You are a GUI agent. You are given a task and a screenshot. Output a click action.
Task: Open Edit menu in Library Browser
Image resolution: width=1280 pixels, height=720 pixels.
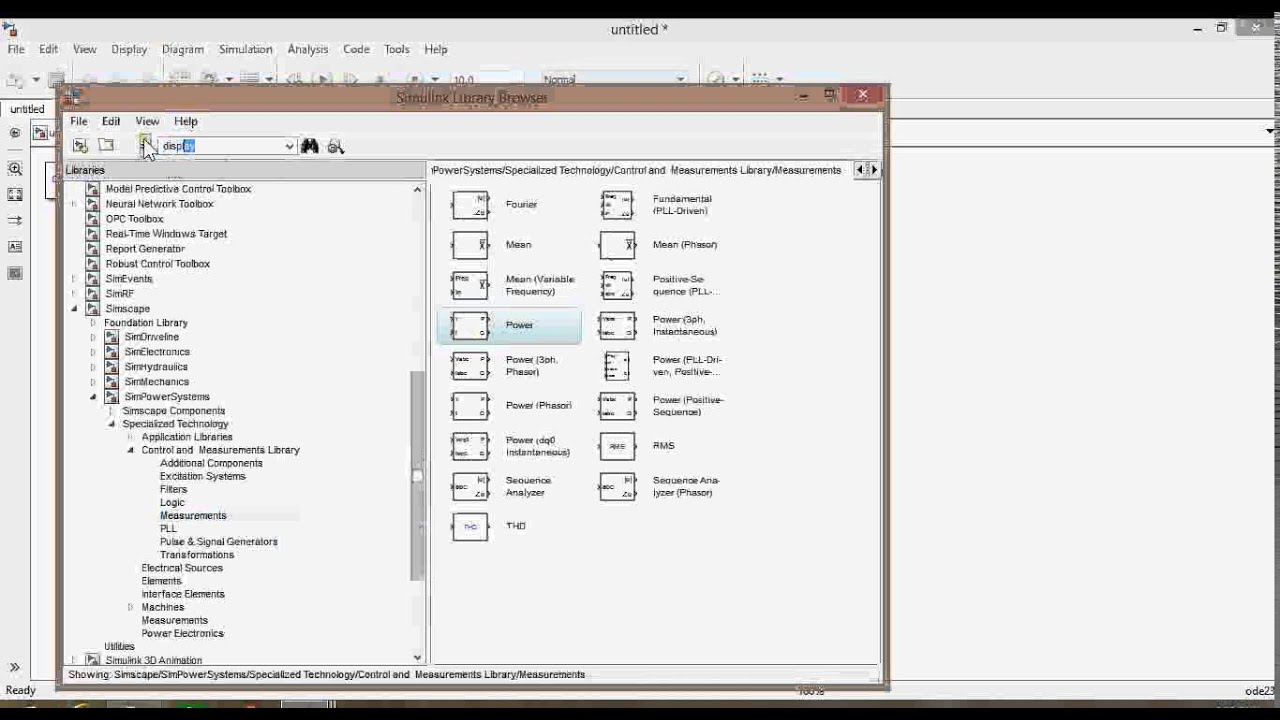pos(111,121)
